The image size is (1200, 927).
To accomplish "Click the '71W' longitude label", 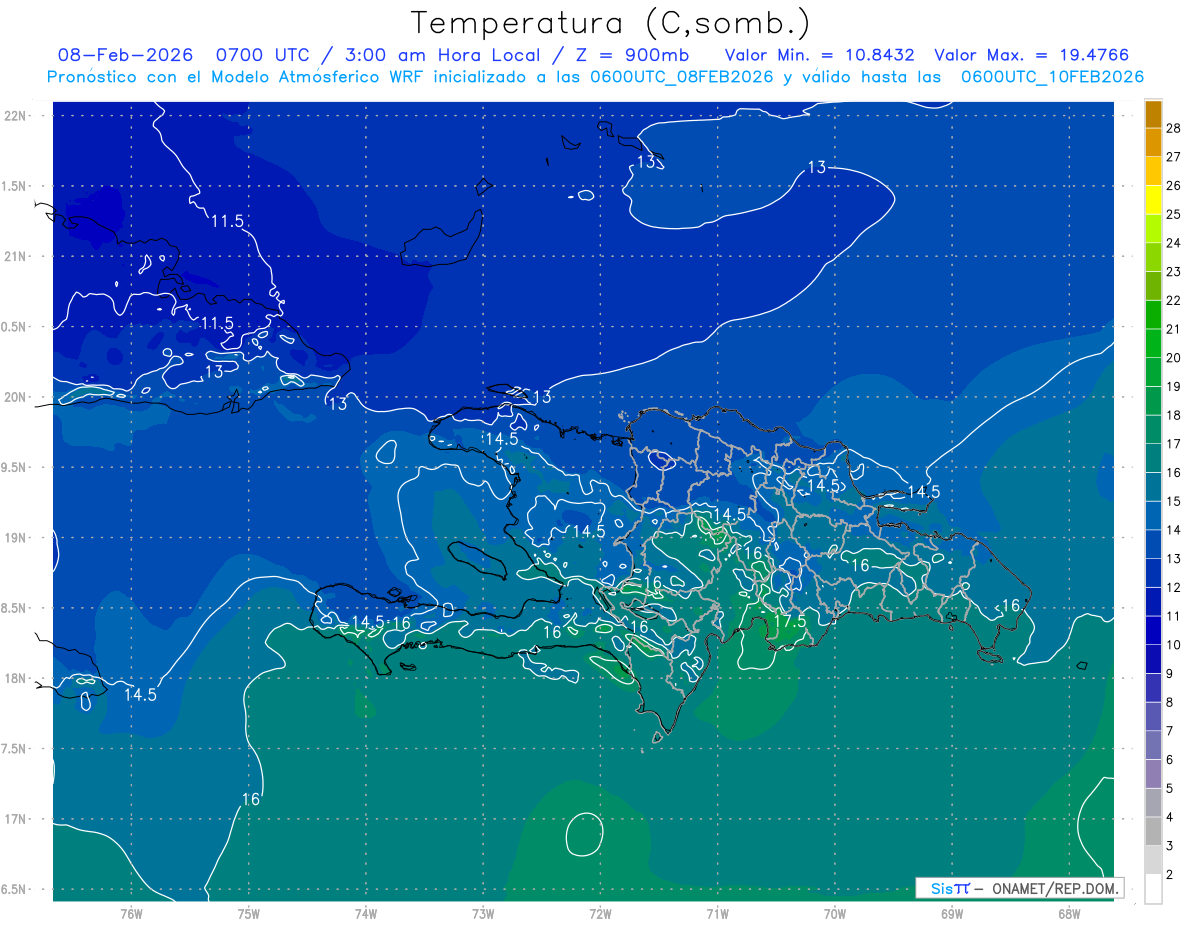I will tap(717, 914).
